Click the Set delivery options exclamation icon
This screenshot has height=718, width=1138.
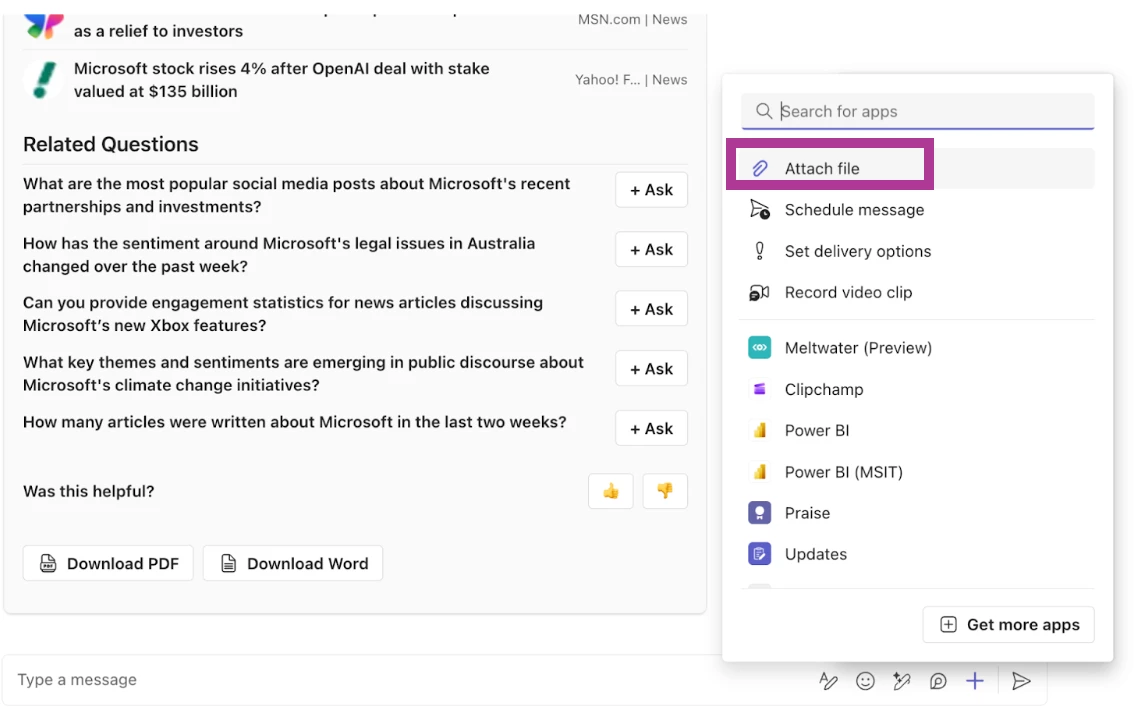(x=759, y=251)
